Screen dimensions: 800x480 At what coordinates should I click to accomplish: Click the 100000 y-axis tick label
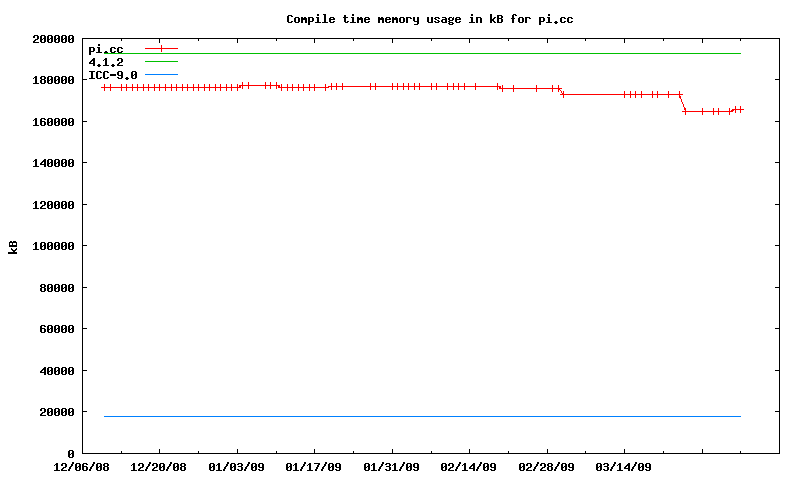click(54, 246)
